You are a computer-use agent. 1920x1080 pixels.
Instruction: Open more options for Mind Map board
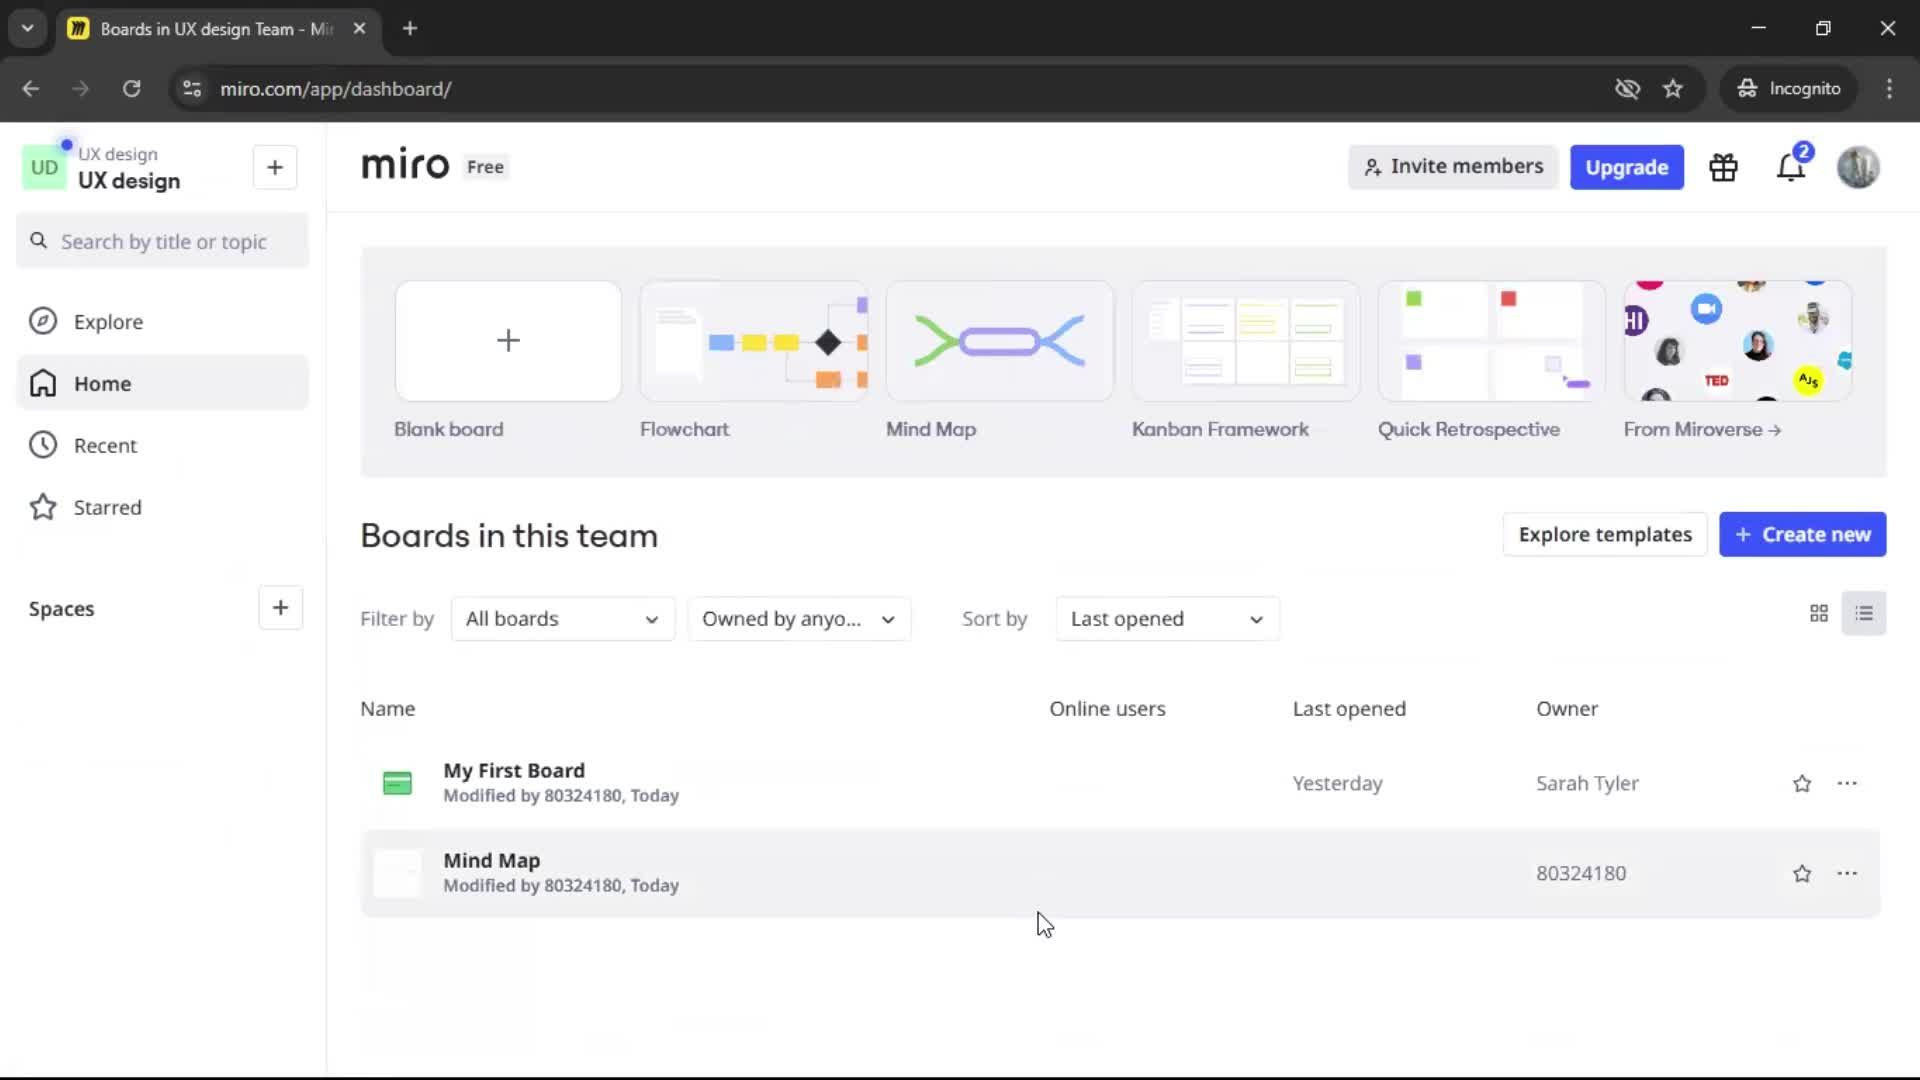coord(1847,874)
